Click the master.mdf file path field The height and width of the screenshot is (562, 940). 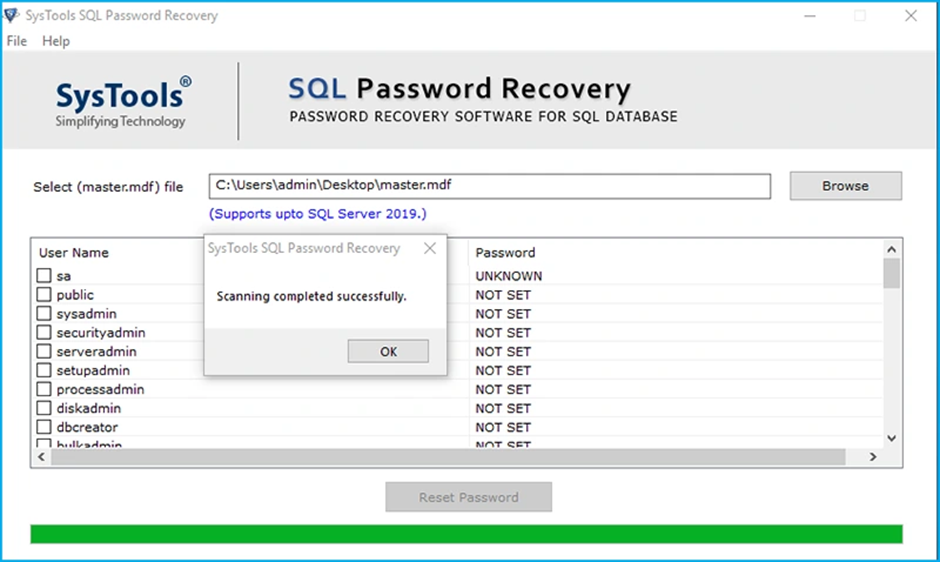point(489,186)
